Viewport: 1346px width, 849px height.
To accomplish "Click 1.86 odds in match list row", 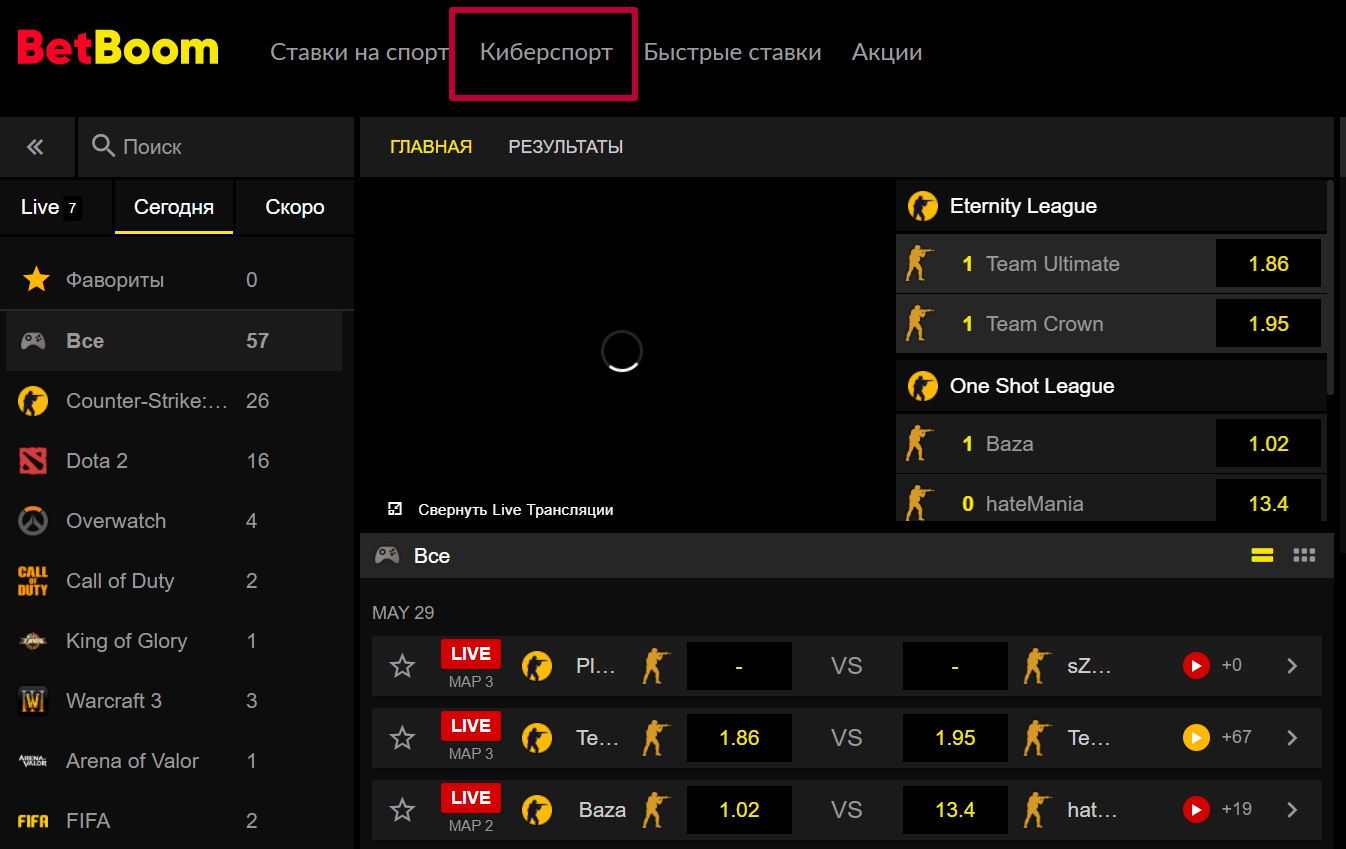I will click(x=739, y=738).
